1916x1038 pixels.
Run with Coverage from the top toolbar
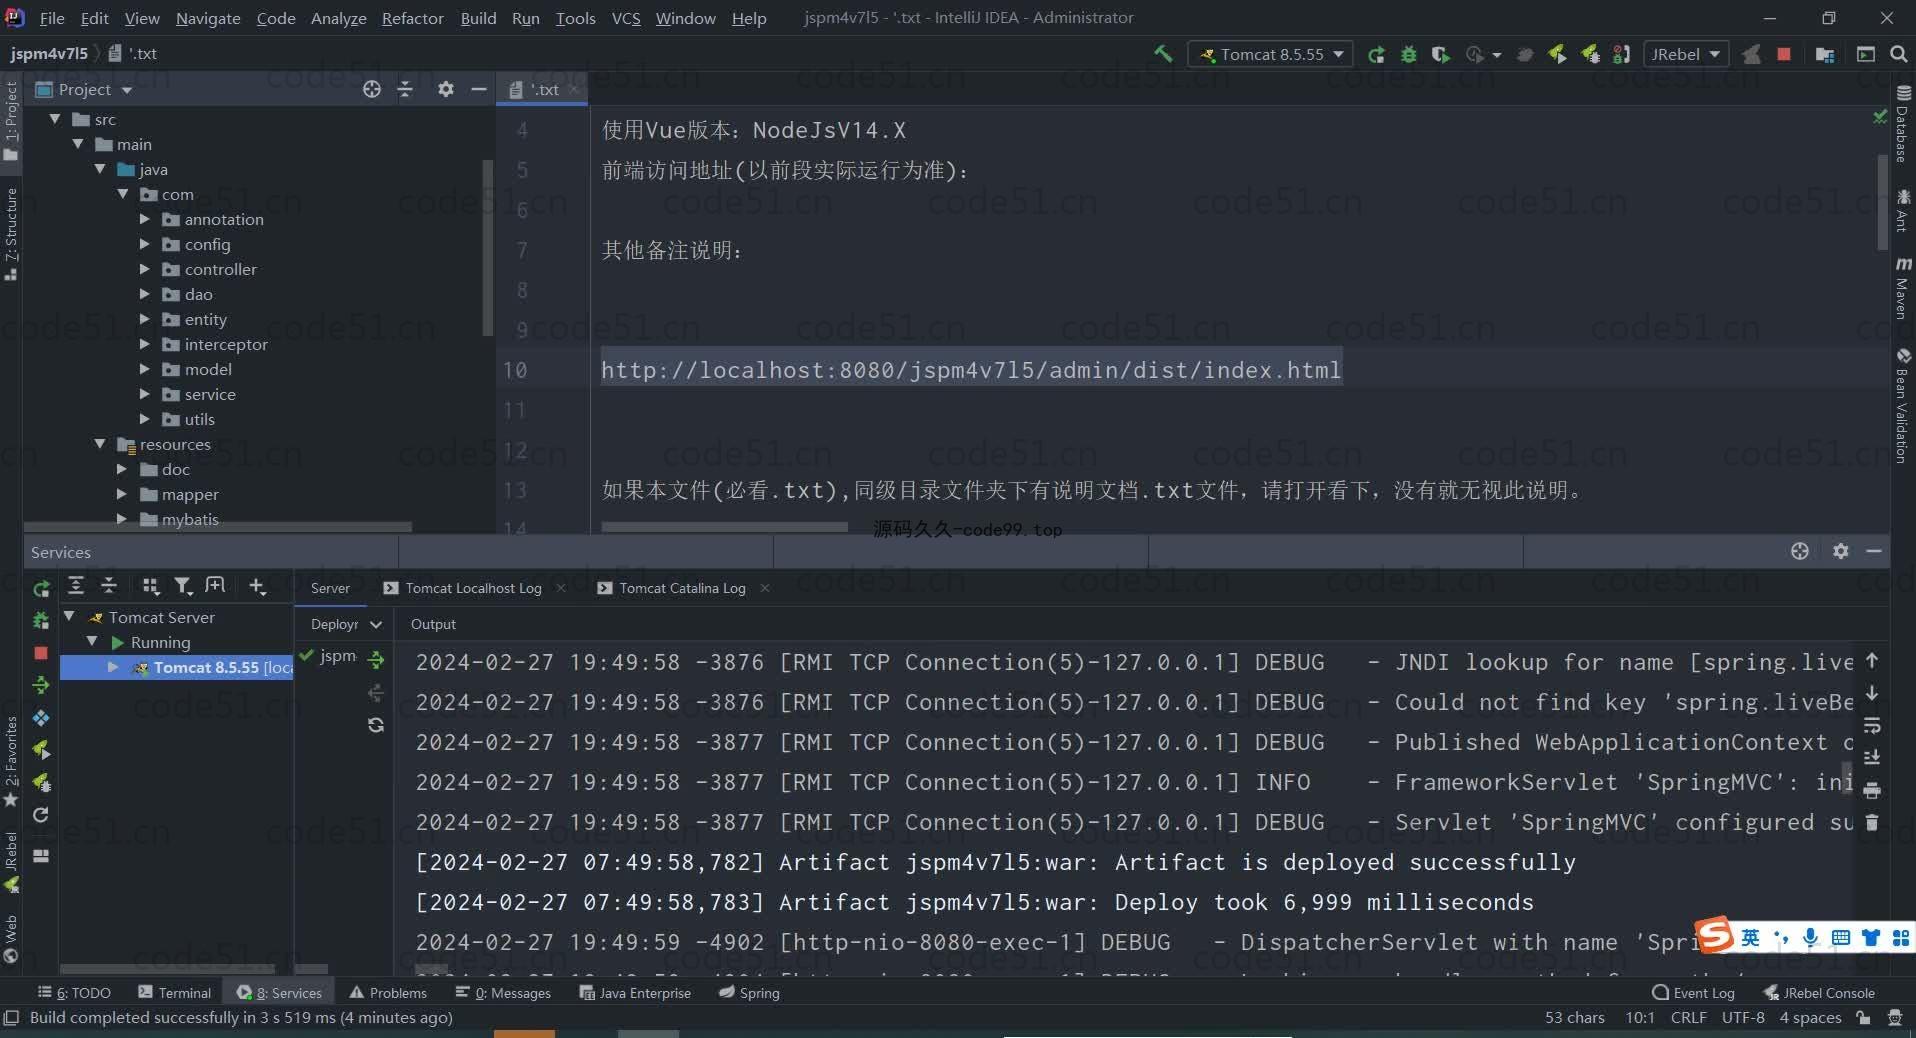(1440, 55)
